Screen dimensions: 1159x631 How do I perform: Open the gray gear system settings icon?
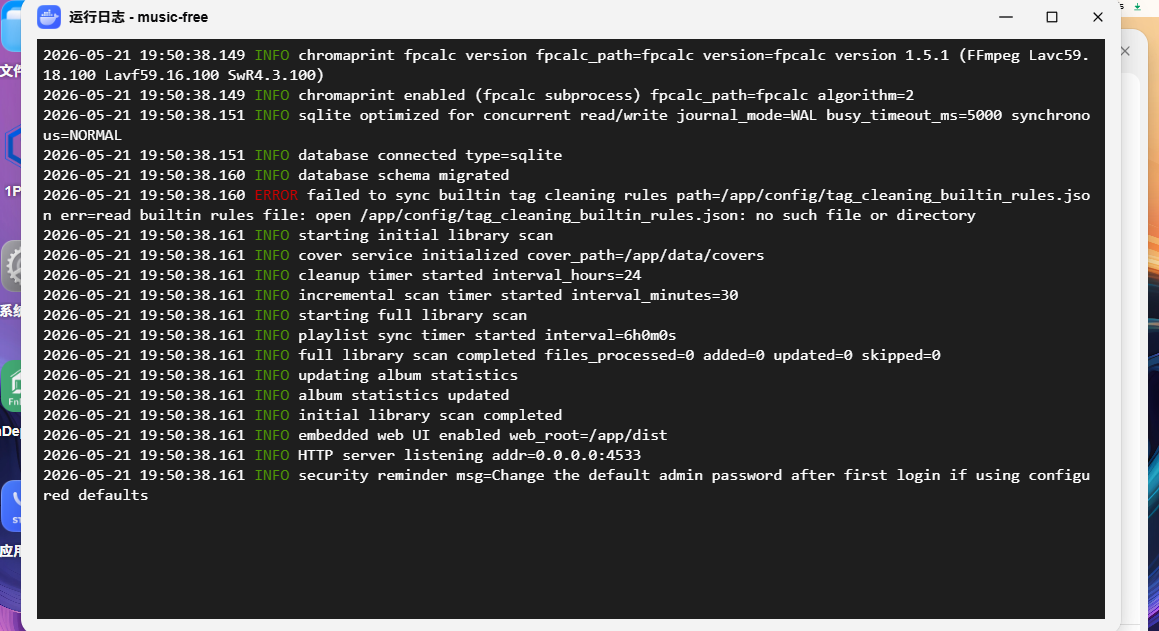click(x=11, y=265)
